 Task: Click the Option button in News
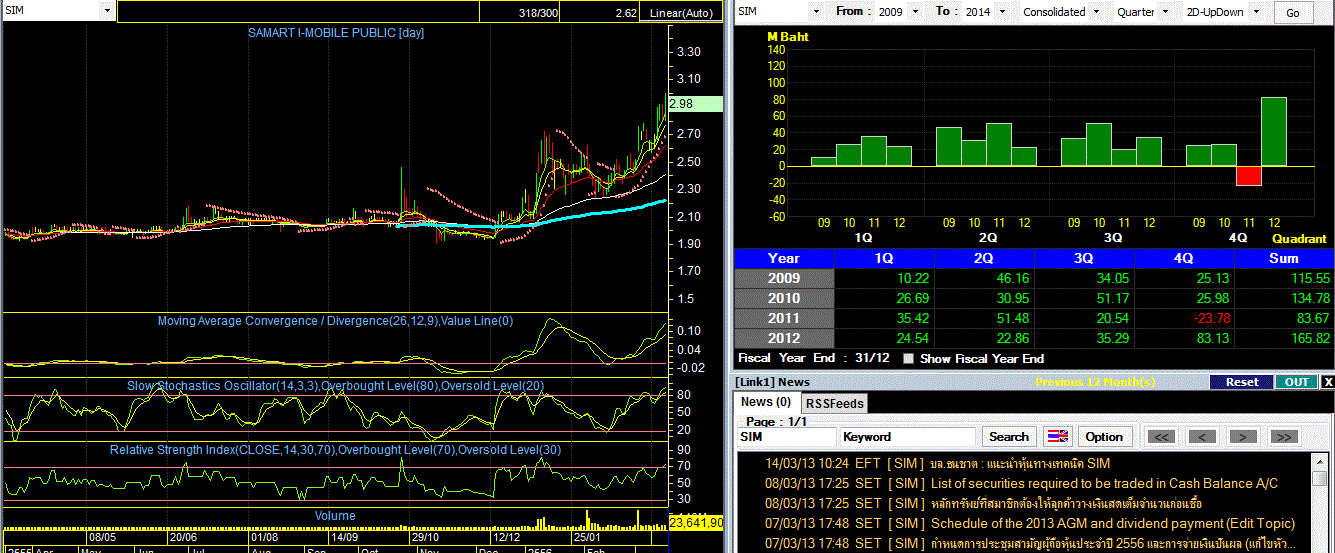(x=1104, y=437)
